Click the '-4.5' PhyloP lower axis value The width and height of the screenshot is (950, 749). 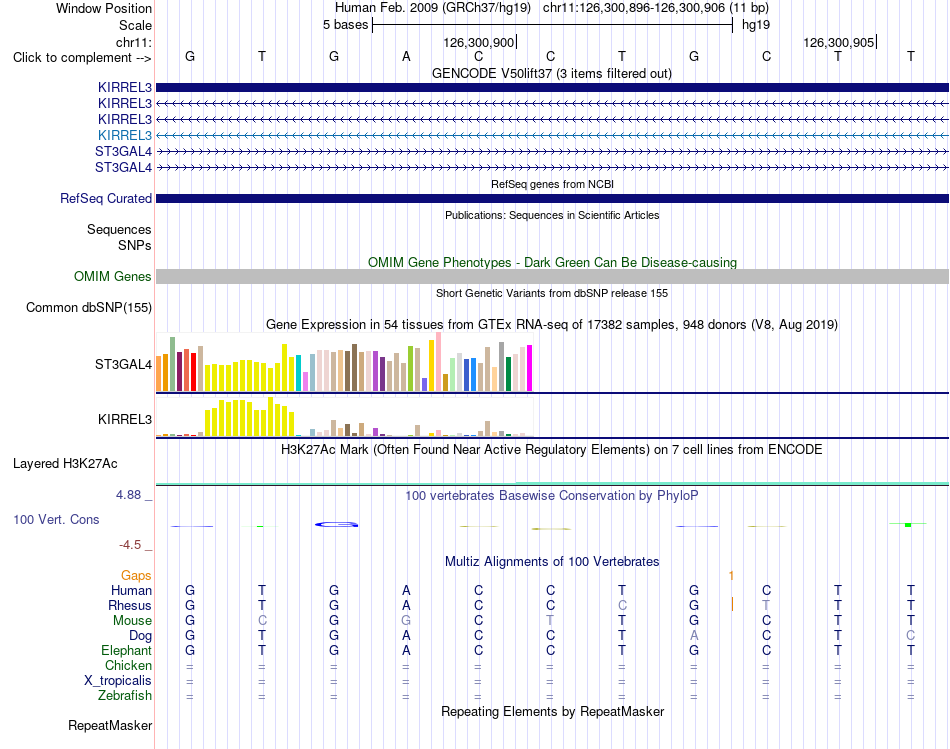[x=130, y=545]
